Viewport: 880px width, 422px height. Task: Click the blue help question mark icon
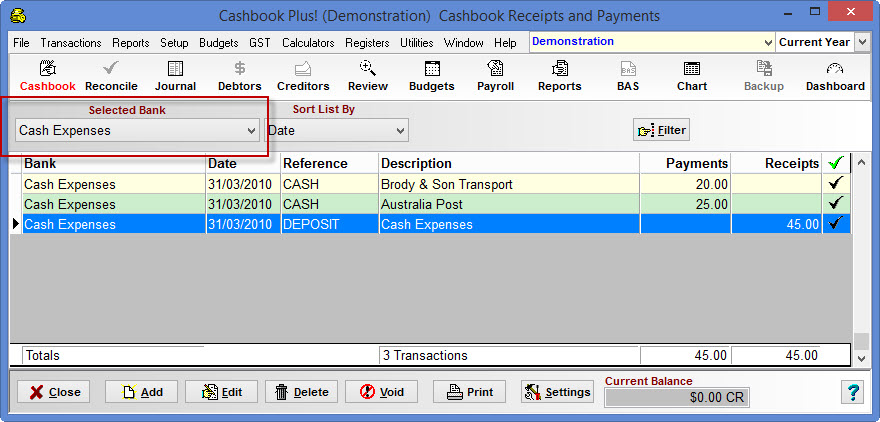coord(852,392)
